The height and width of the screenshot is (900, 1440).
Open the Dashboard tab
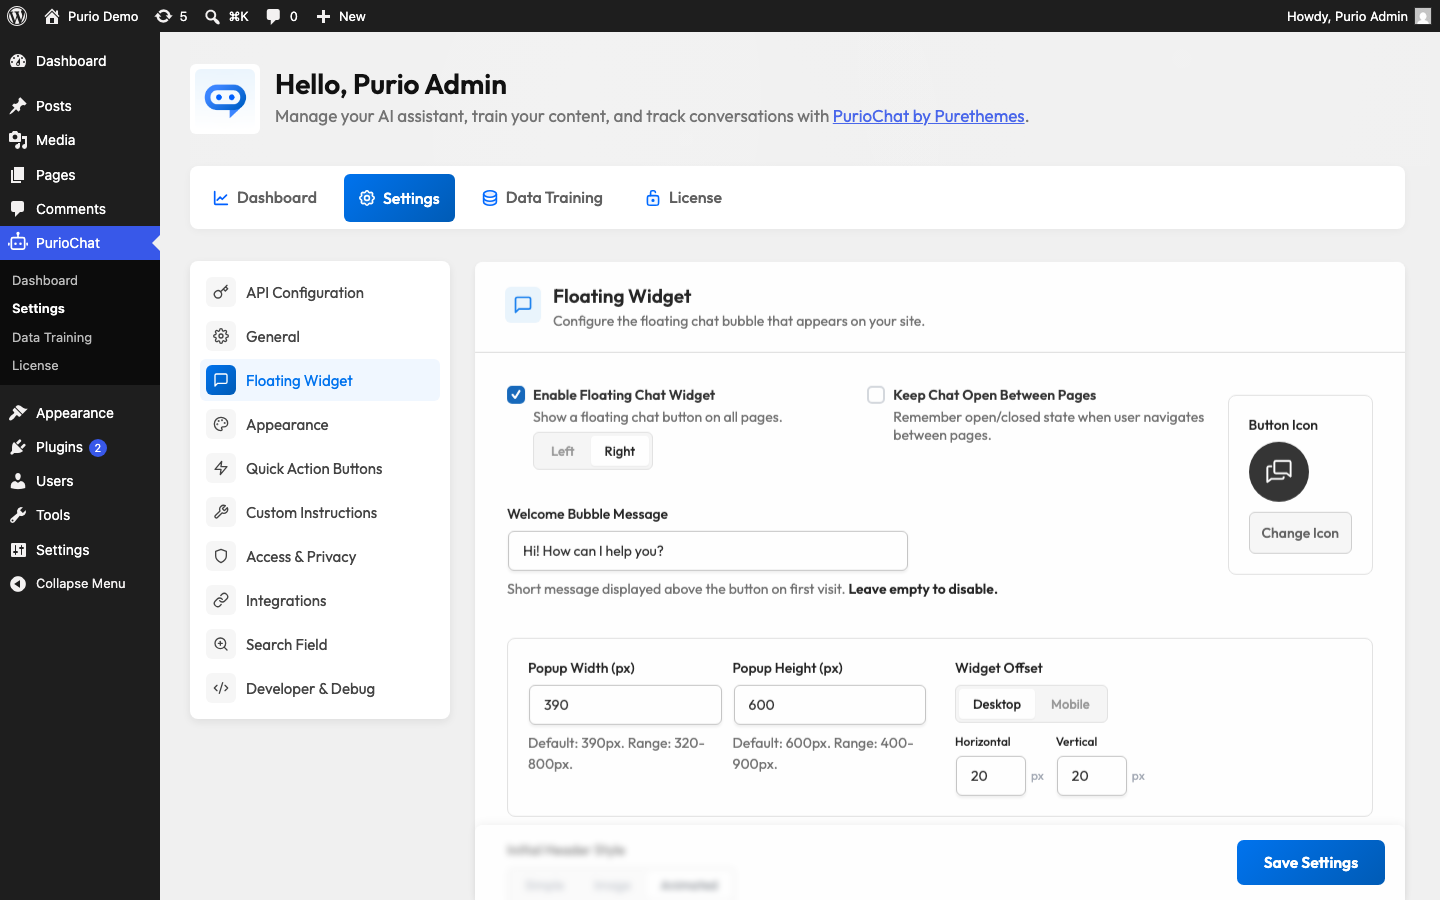(x=265, y=198)
